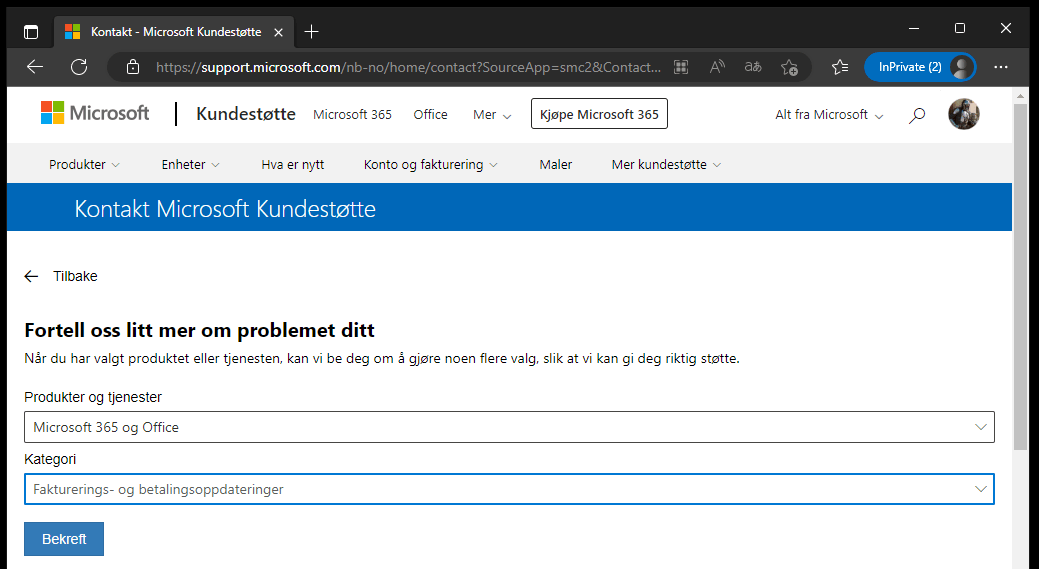Open the tab actions menu icon
This screenshot has width=1039, height=569.
[31, 32]
